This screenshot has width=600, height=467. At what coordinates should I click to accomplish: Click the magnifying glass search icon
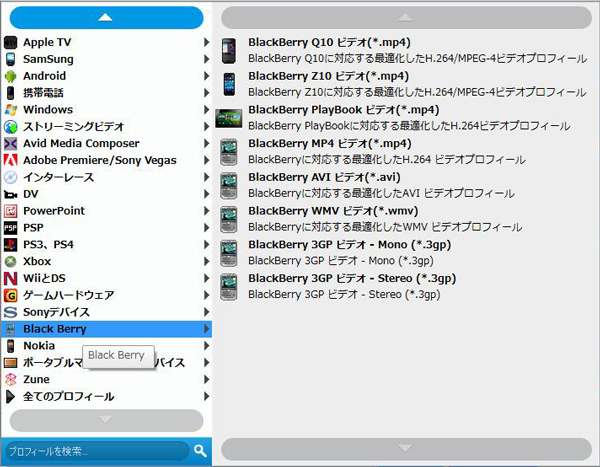(x=200, y=451)
